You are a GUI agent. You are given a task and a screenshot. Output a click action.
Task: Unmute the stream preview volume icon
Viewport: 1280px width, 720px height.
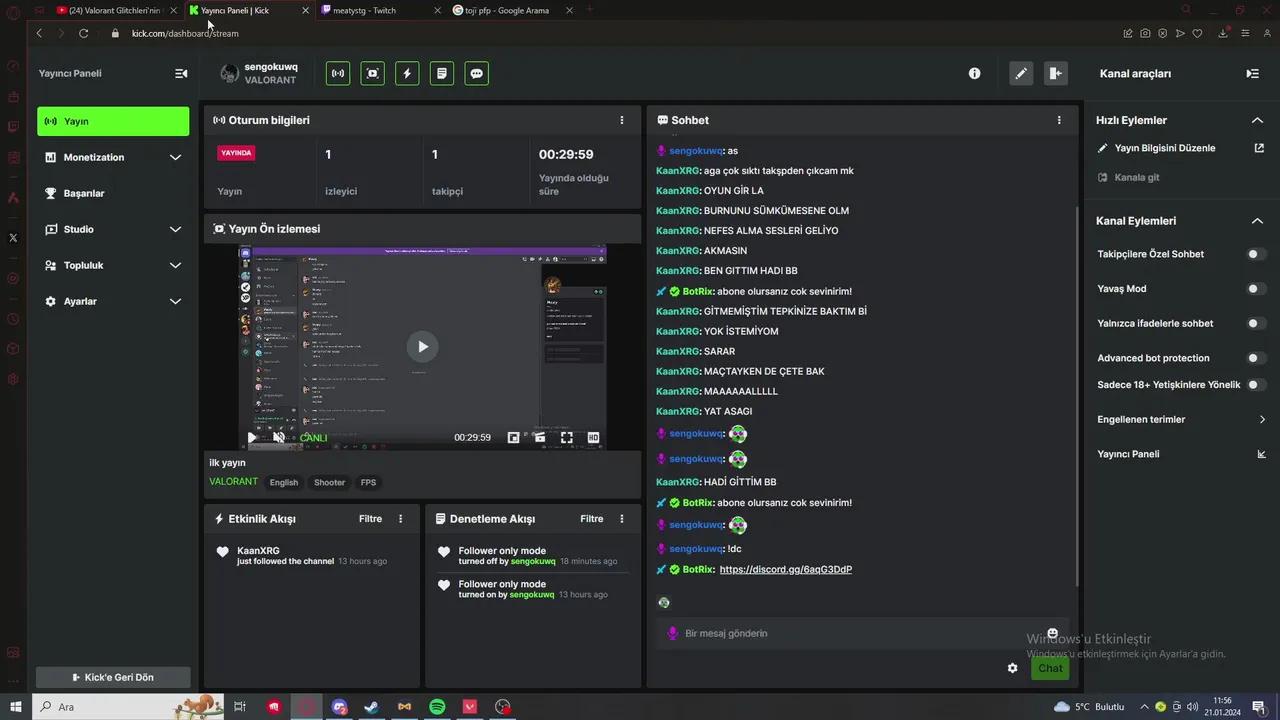(x=278, y=438)
